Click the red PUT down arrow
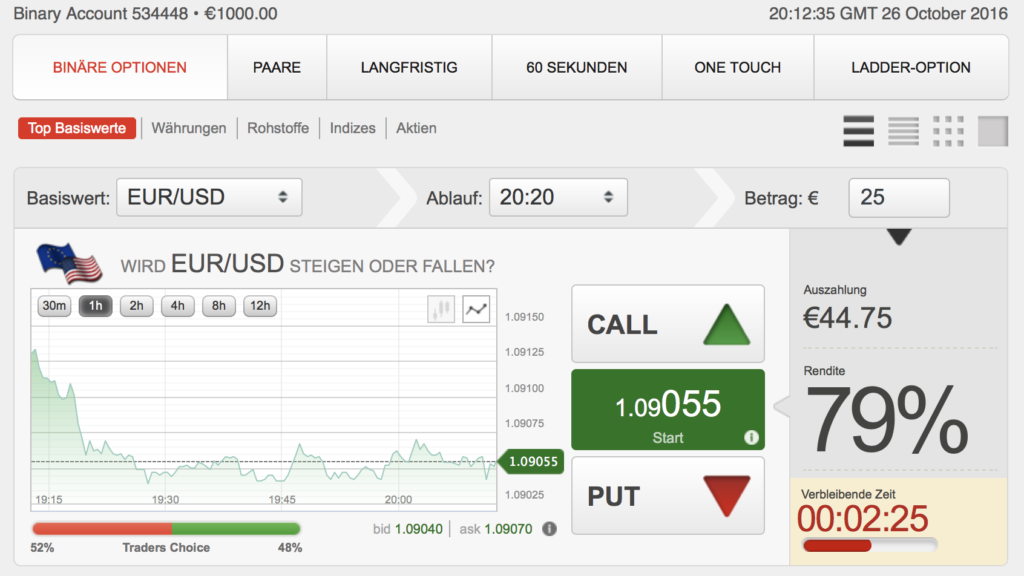The image size is (1024, 576). click(x=727, y=496)
